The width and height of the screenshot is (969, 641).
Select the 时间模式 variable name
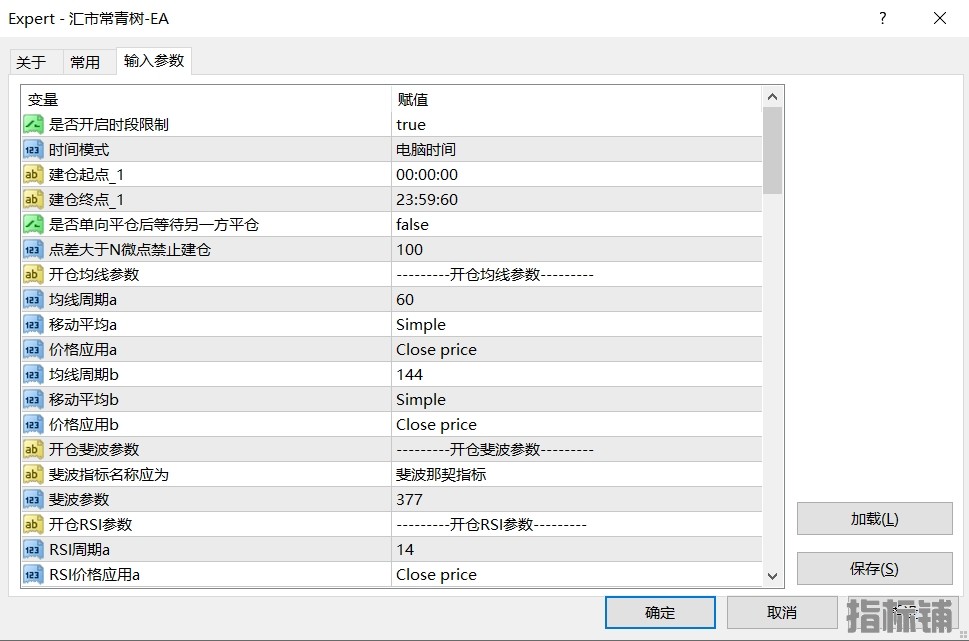[79, 150]
